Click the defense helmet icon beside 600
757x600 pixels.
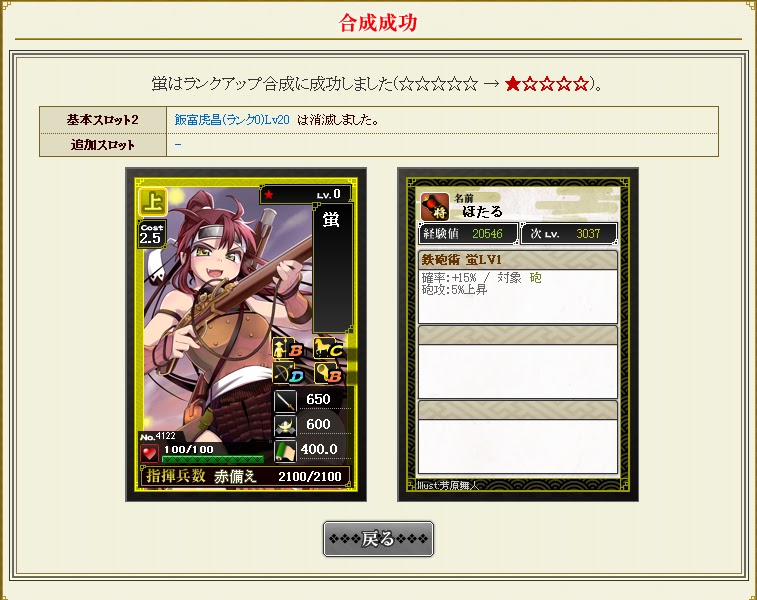285,425
